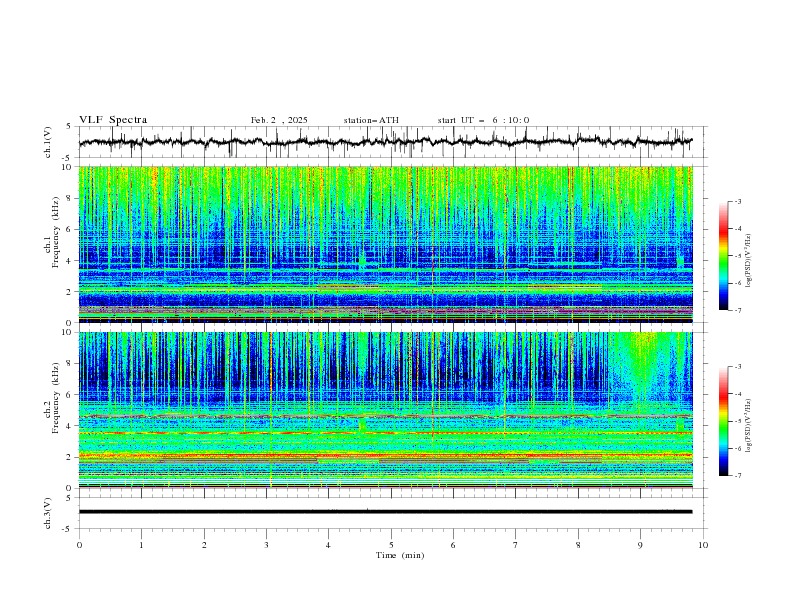This screenshot has width=792, height=612.
Task: Click the "Time (min)" x-axis label
Action: (x=400, y=555)
